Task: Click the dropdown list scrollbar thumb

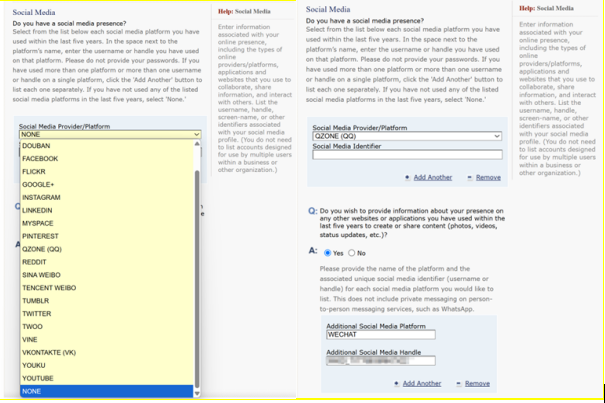Action: (x=197, y=279)
